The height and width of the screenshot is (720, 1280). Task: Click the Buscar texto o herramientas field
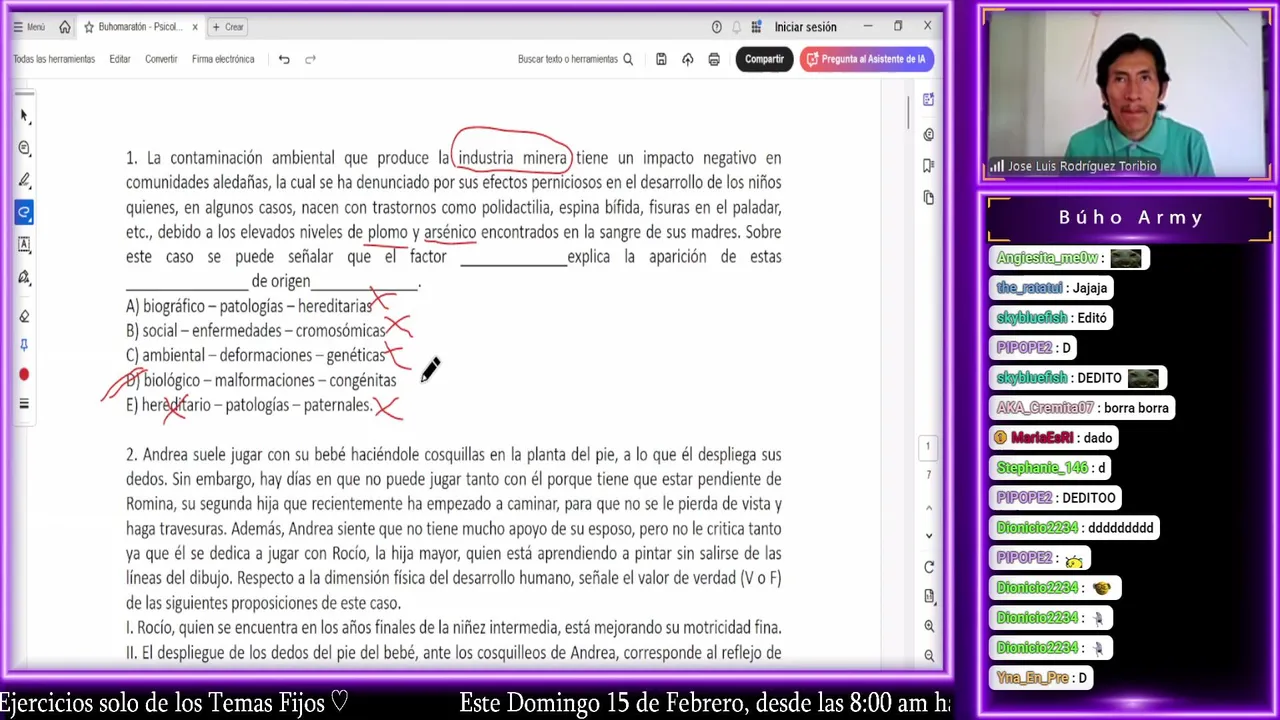pyautogui.click(x=575, y=59)
